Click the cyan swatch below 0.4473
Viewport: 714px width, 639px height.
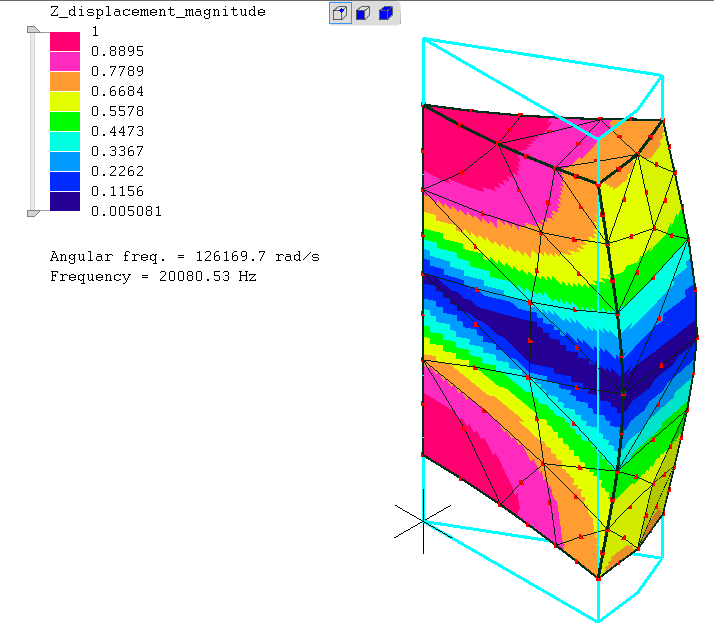65,142
